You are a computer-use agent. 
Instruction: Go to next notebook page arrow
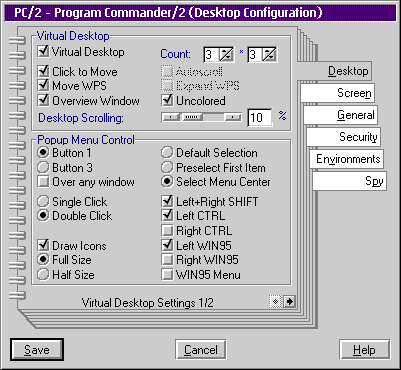pyautogui.click(x=289, y=302)
